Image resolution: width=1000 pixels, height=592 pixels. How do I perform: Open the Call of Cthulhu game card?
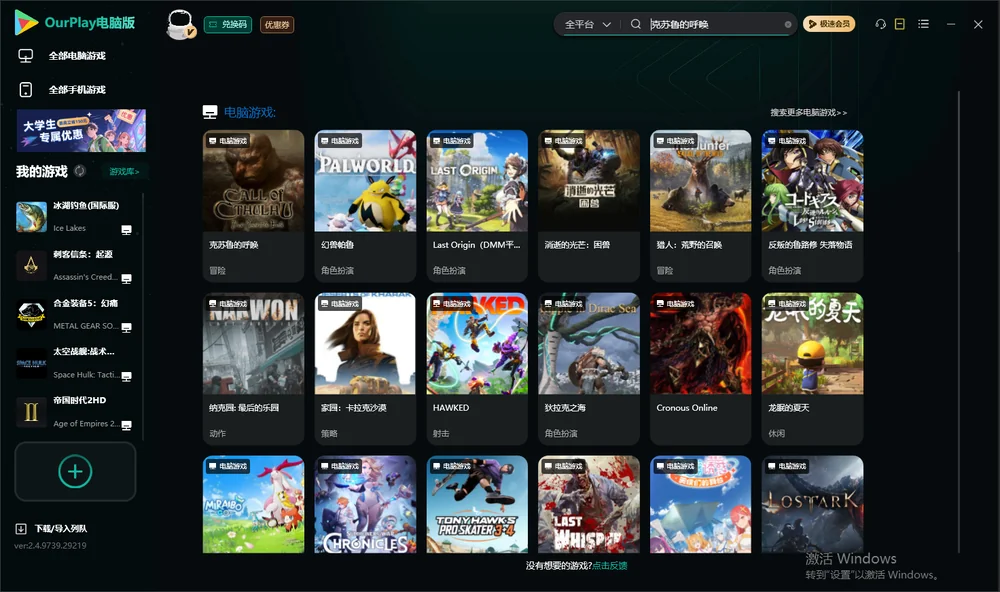253,205
